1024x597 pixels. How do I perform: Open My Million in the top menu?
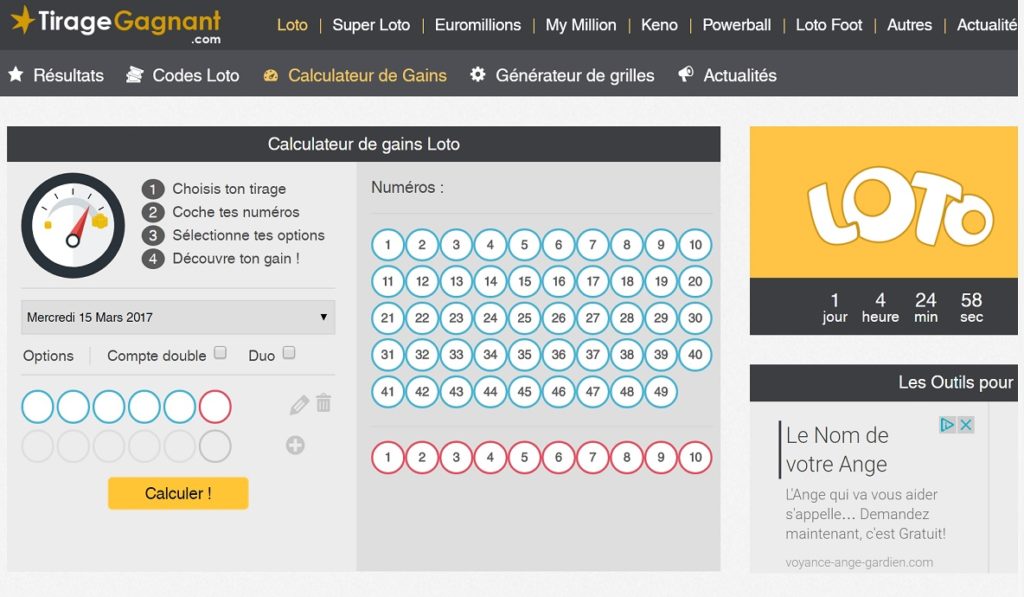coord(581,25)
